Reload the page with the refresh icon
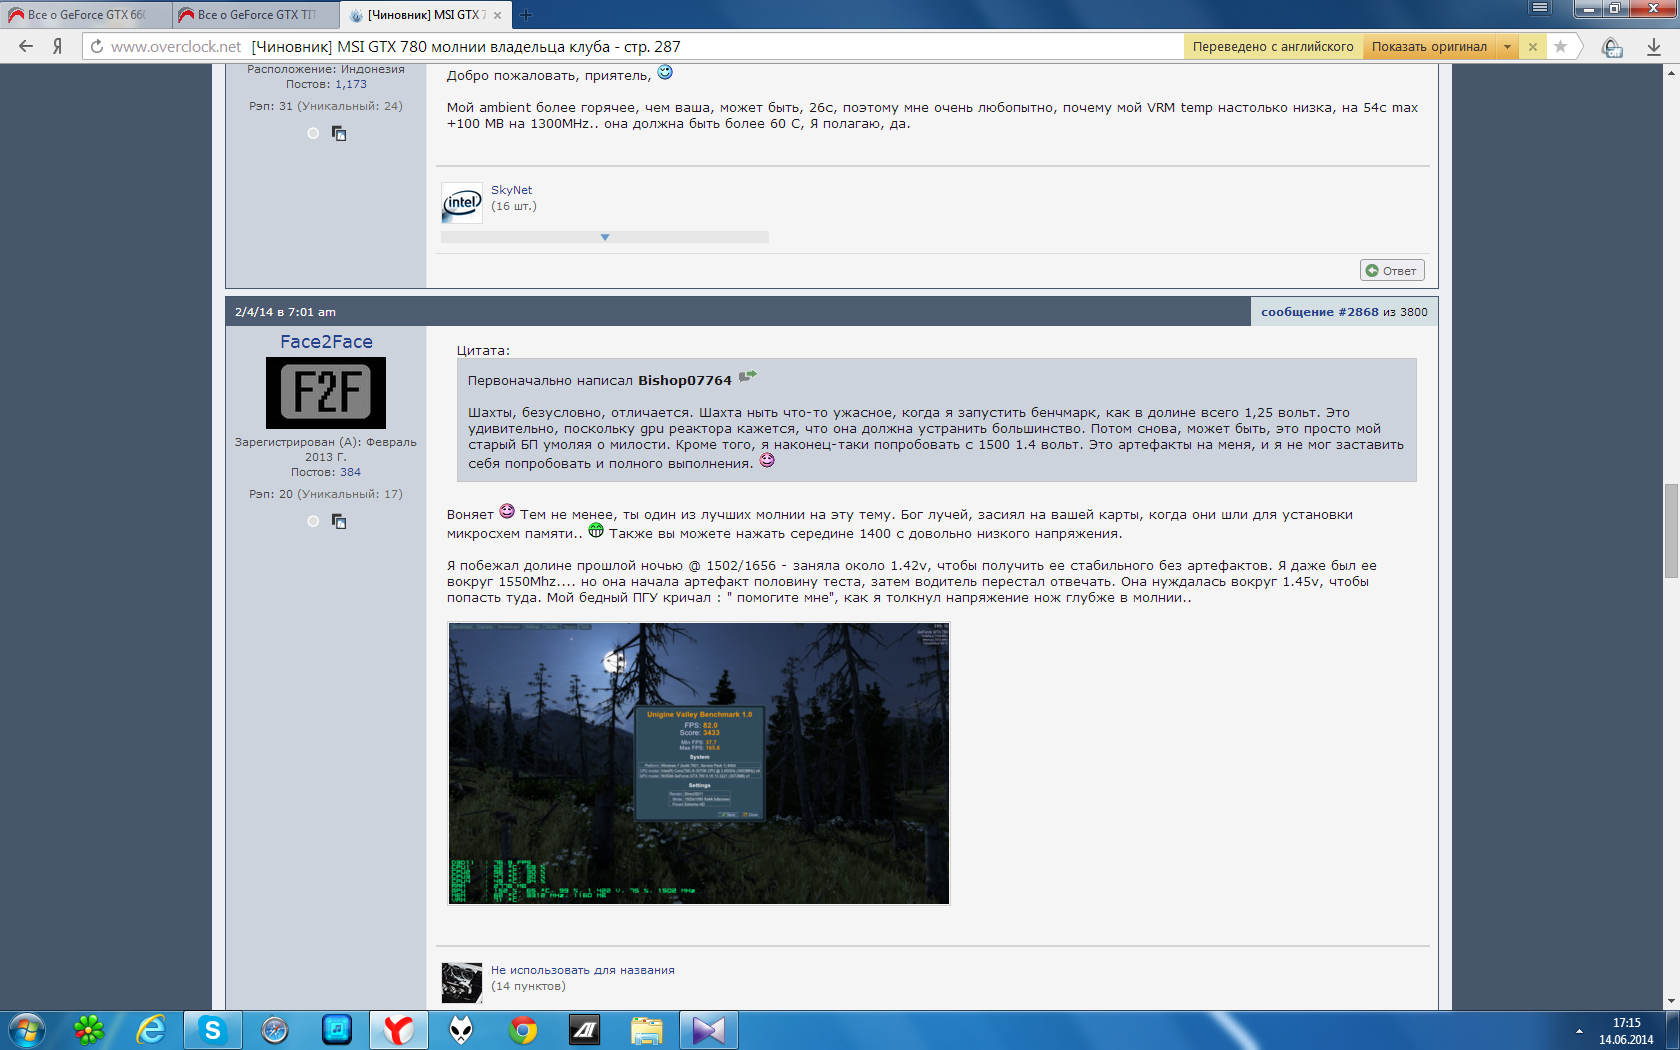The image size is (1680, 1050). point(97,46)
